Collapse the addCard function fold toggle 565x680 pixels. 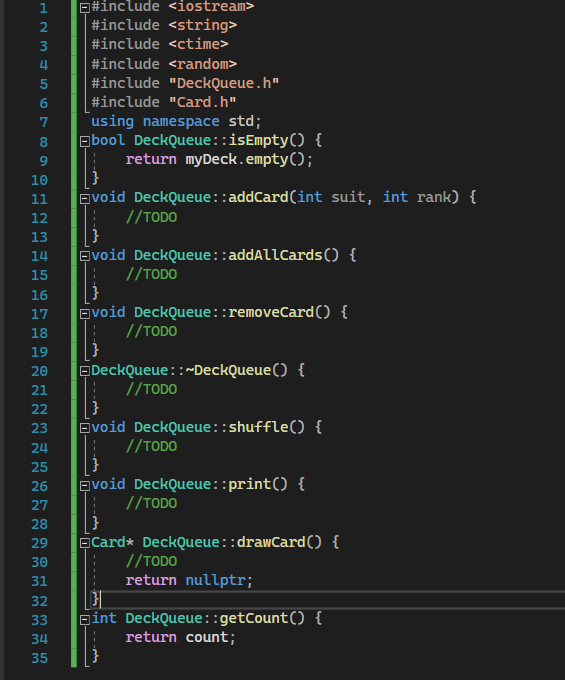85,199
